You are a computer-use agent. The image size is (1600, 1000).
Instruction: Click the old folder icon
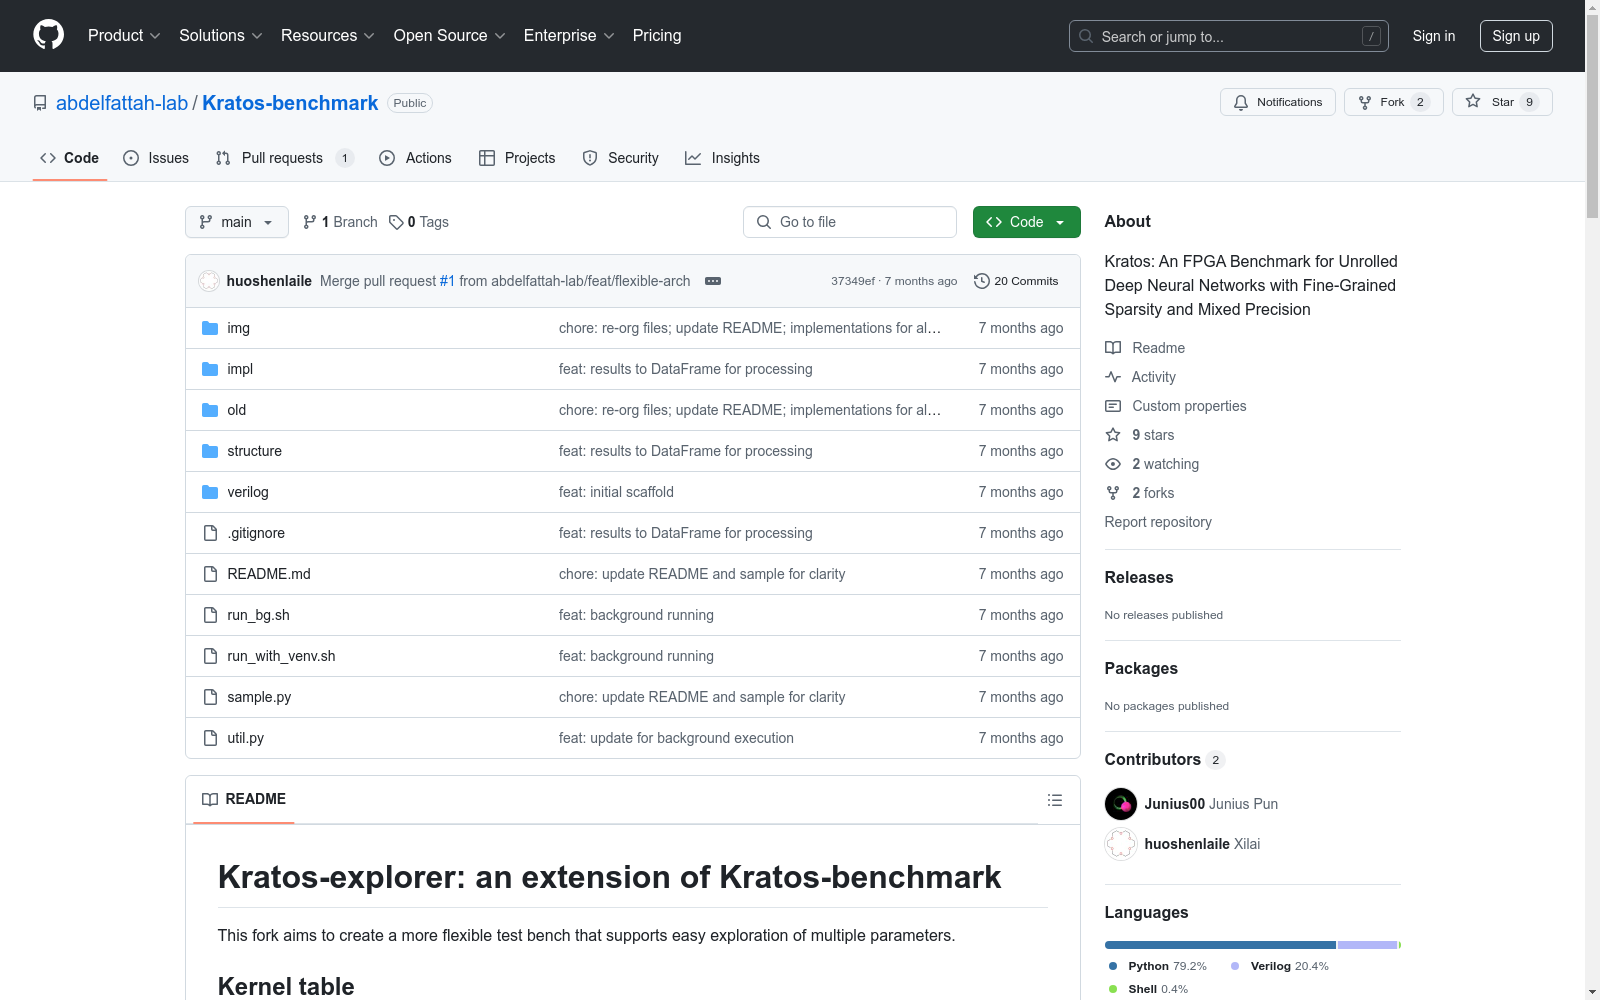coord(210,410)
